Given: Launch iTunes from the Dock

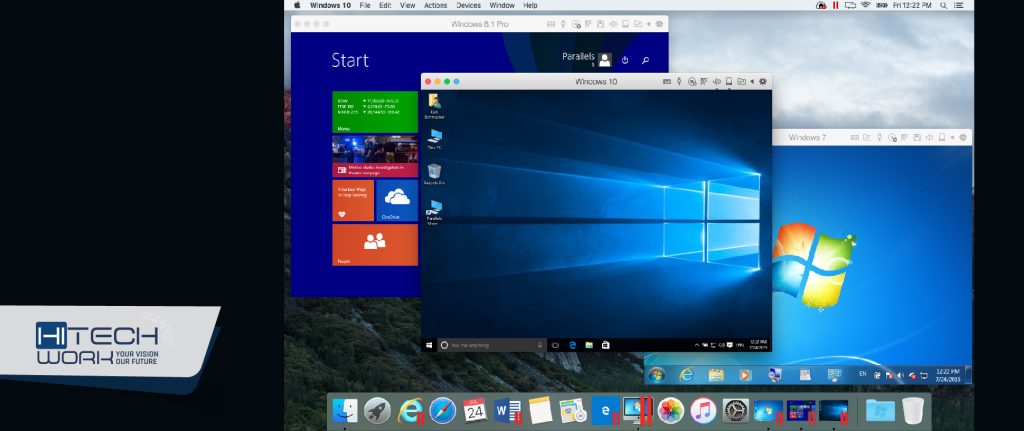Looking at the screenshot, I should click(703, 410).
